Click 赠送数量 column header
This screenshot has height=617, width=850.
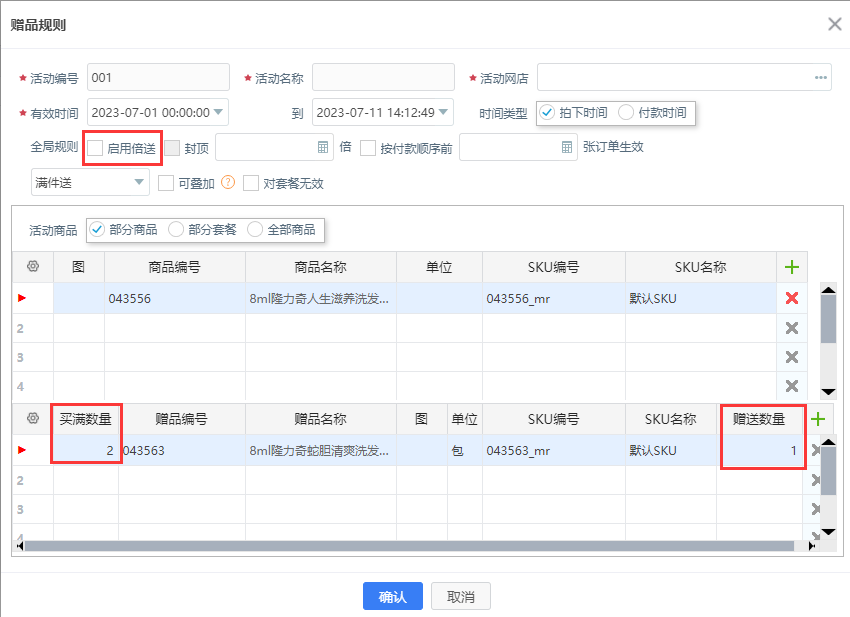pyautogui.click(x=759, y=419)
